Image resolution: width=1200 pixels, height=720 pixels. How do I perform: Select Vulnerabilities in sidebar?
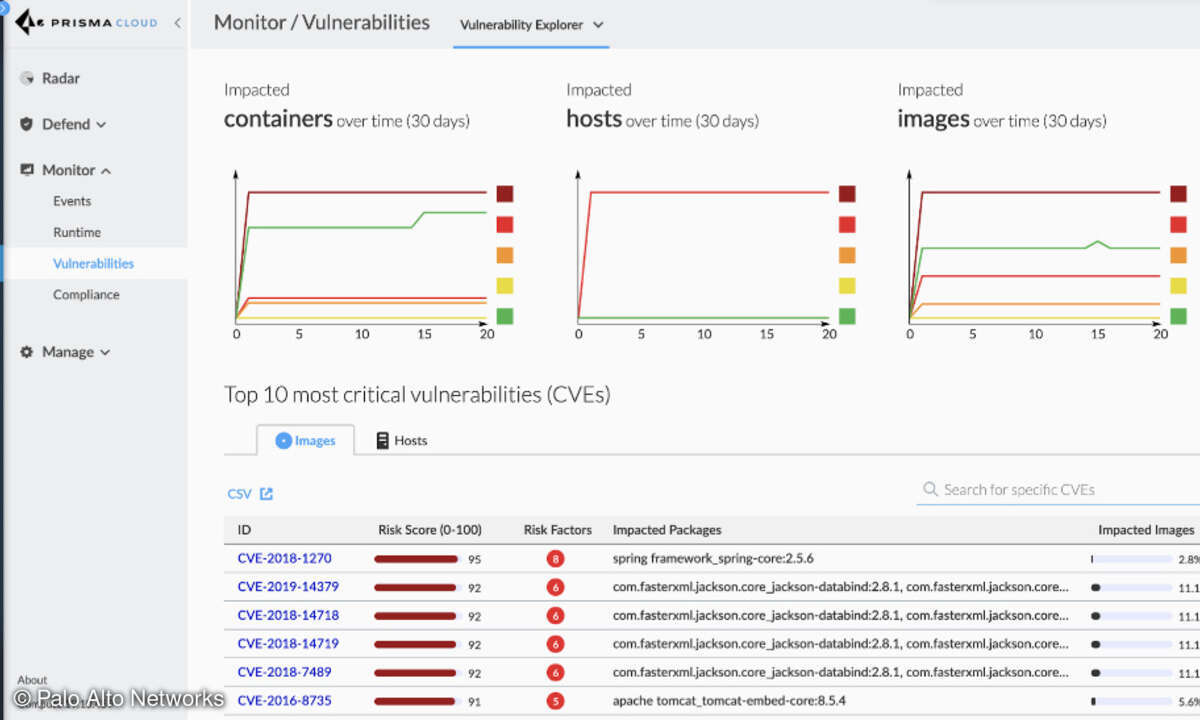click(x=93, y=263)
